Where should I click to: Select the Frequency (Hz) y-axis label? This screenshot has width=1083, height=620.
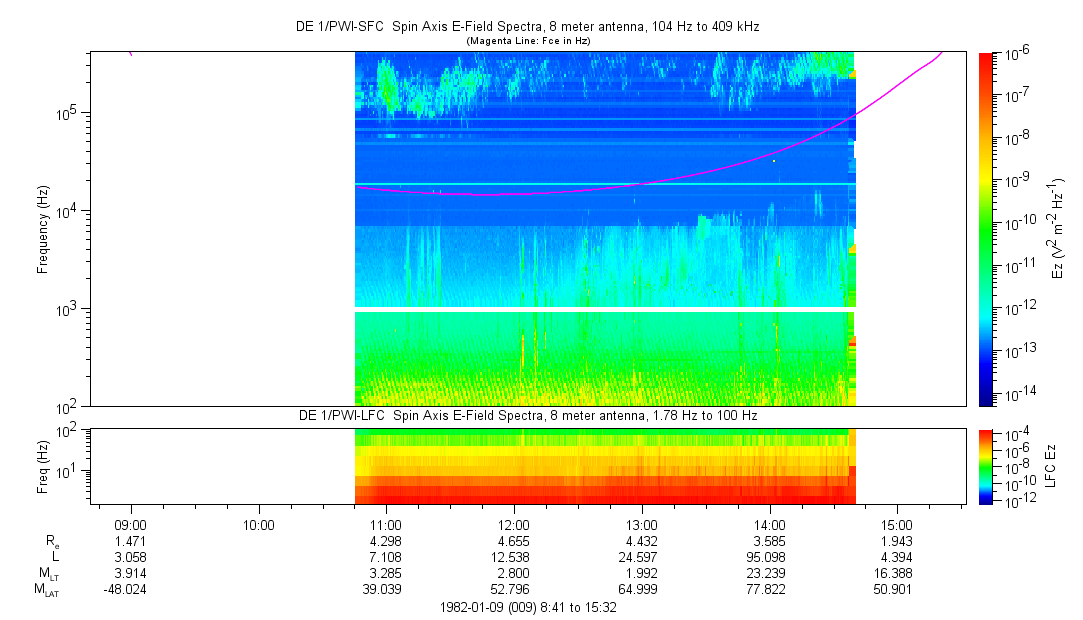click(43, 229)
